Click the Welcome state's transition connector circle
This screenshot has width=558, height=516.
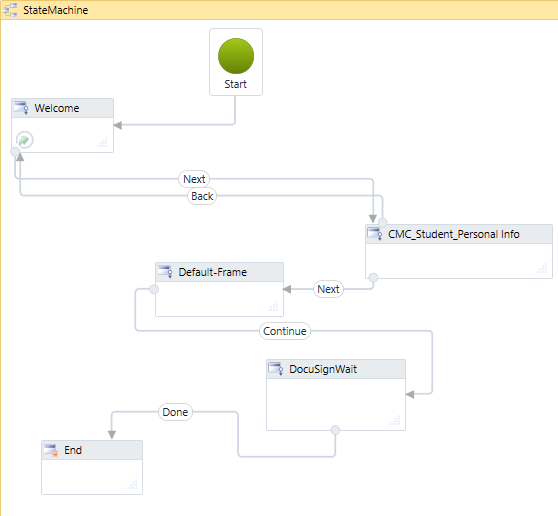point(15,152)
